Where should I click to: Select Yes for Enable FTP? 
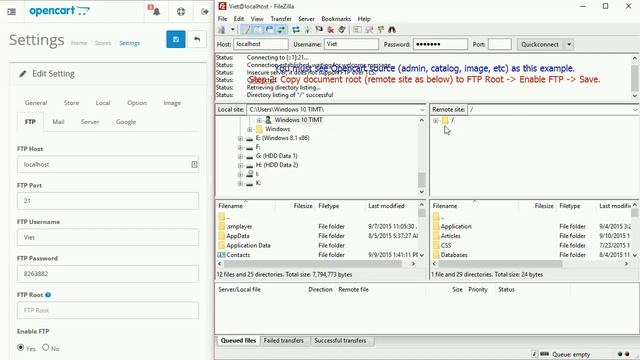(20, 347)
